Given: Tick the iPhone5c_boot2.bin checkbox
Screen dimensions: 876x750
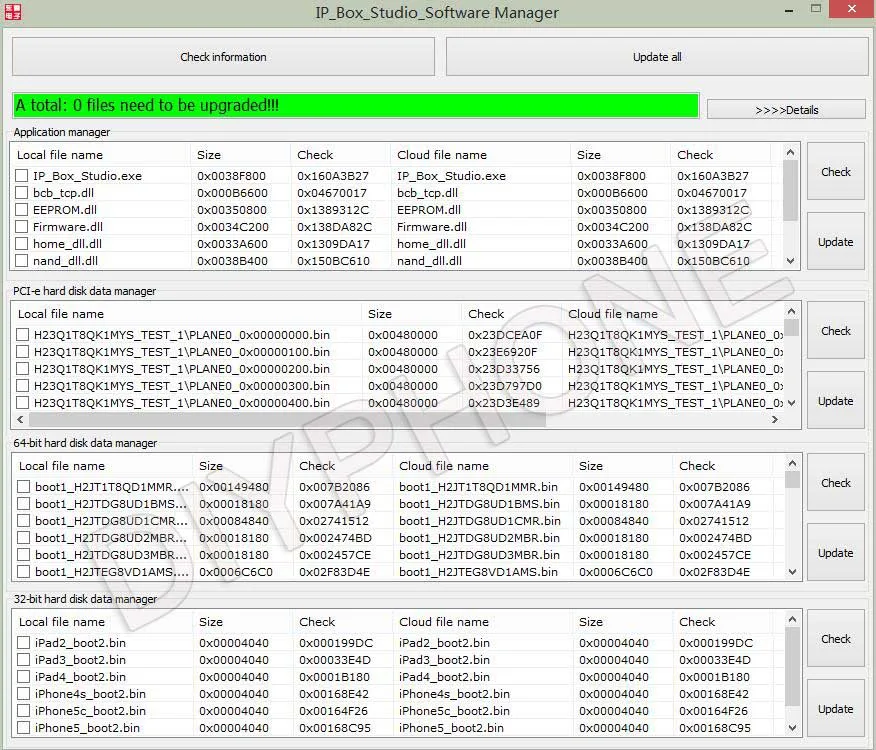Looking at the screenshot, I should (23, 711).
